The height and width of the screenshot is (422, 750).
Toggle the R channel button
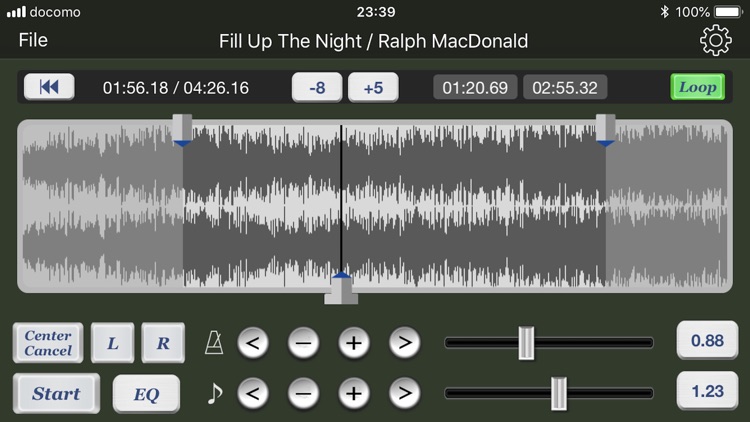[x=163, y=343]
